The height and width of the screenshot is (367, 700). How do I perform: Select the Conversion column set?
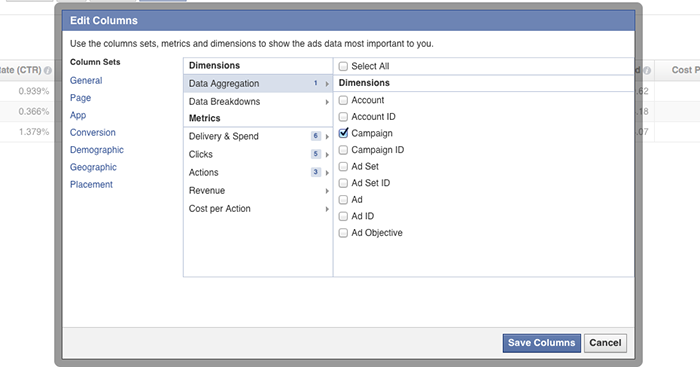click(92, 133)
